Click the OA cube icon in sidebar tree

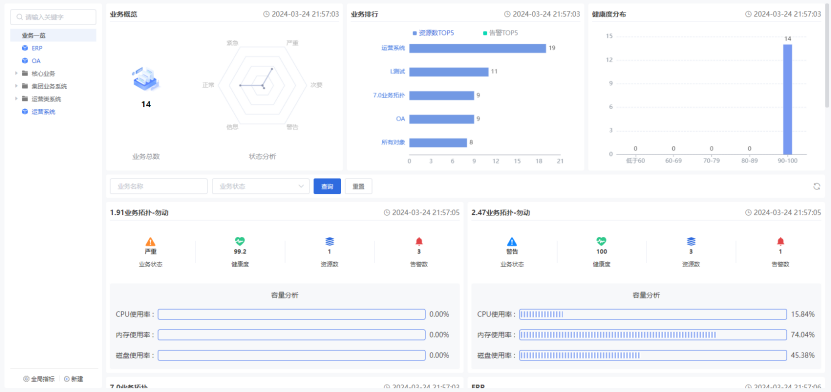pos(24,61)
